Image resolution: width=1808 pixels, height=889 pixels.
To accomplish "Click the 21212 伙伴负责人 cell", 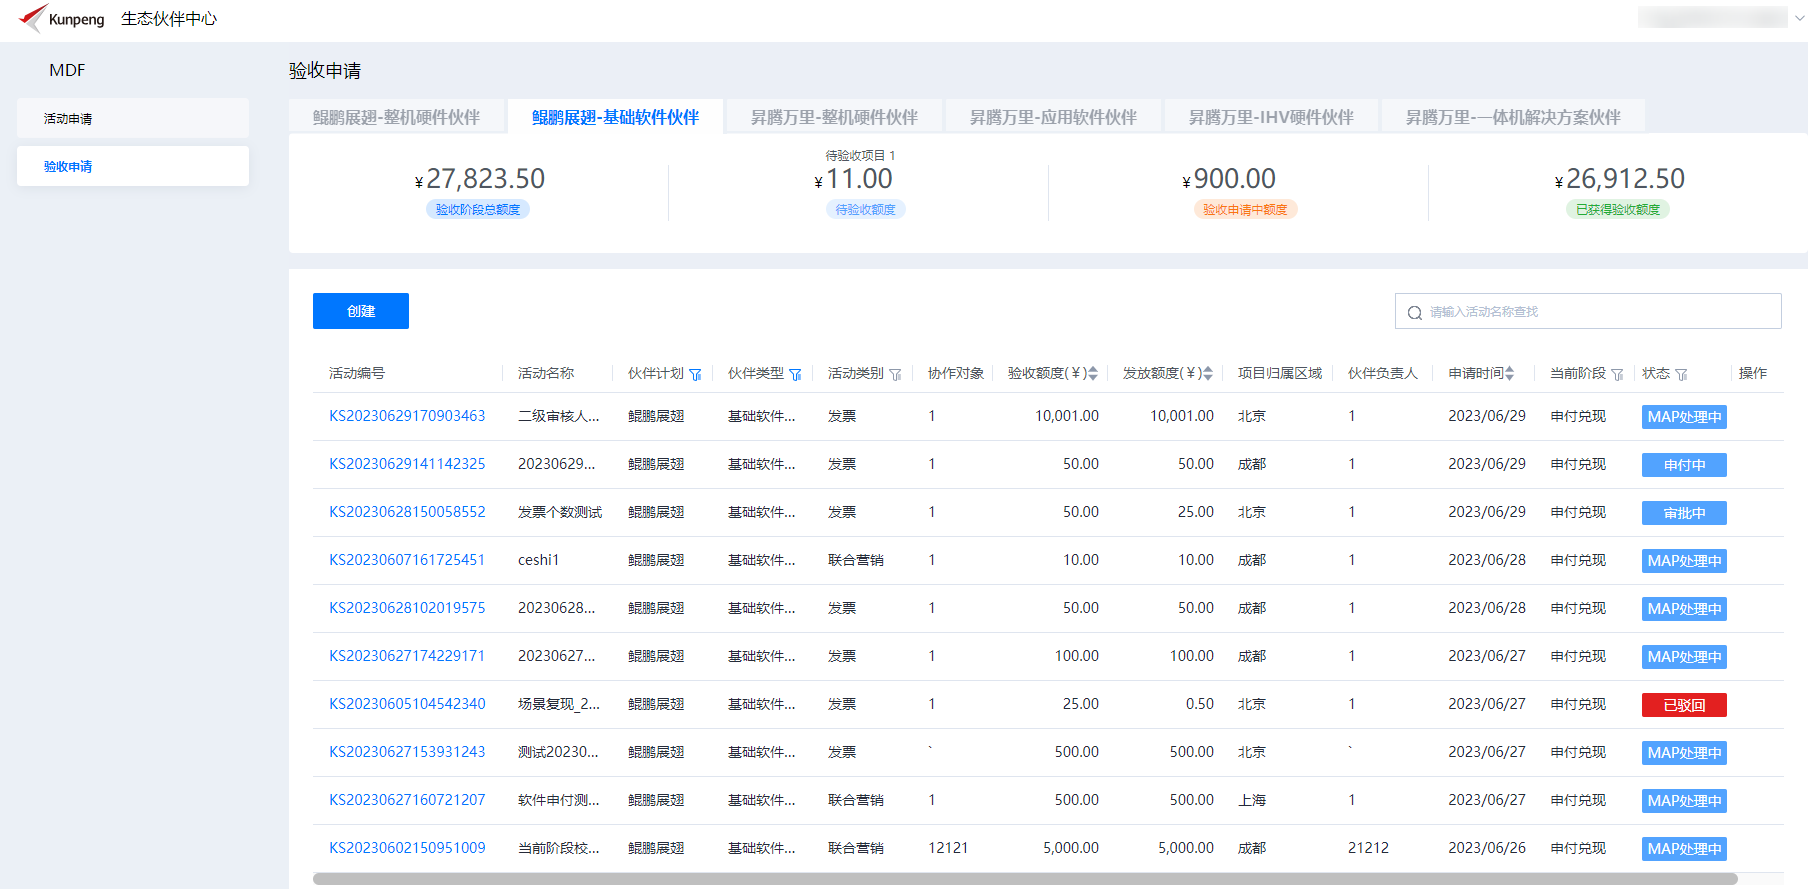I will [1368, 848].
